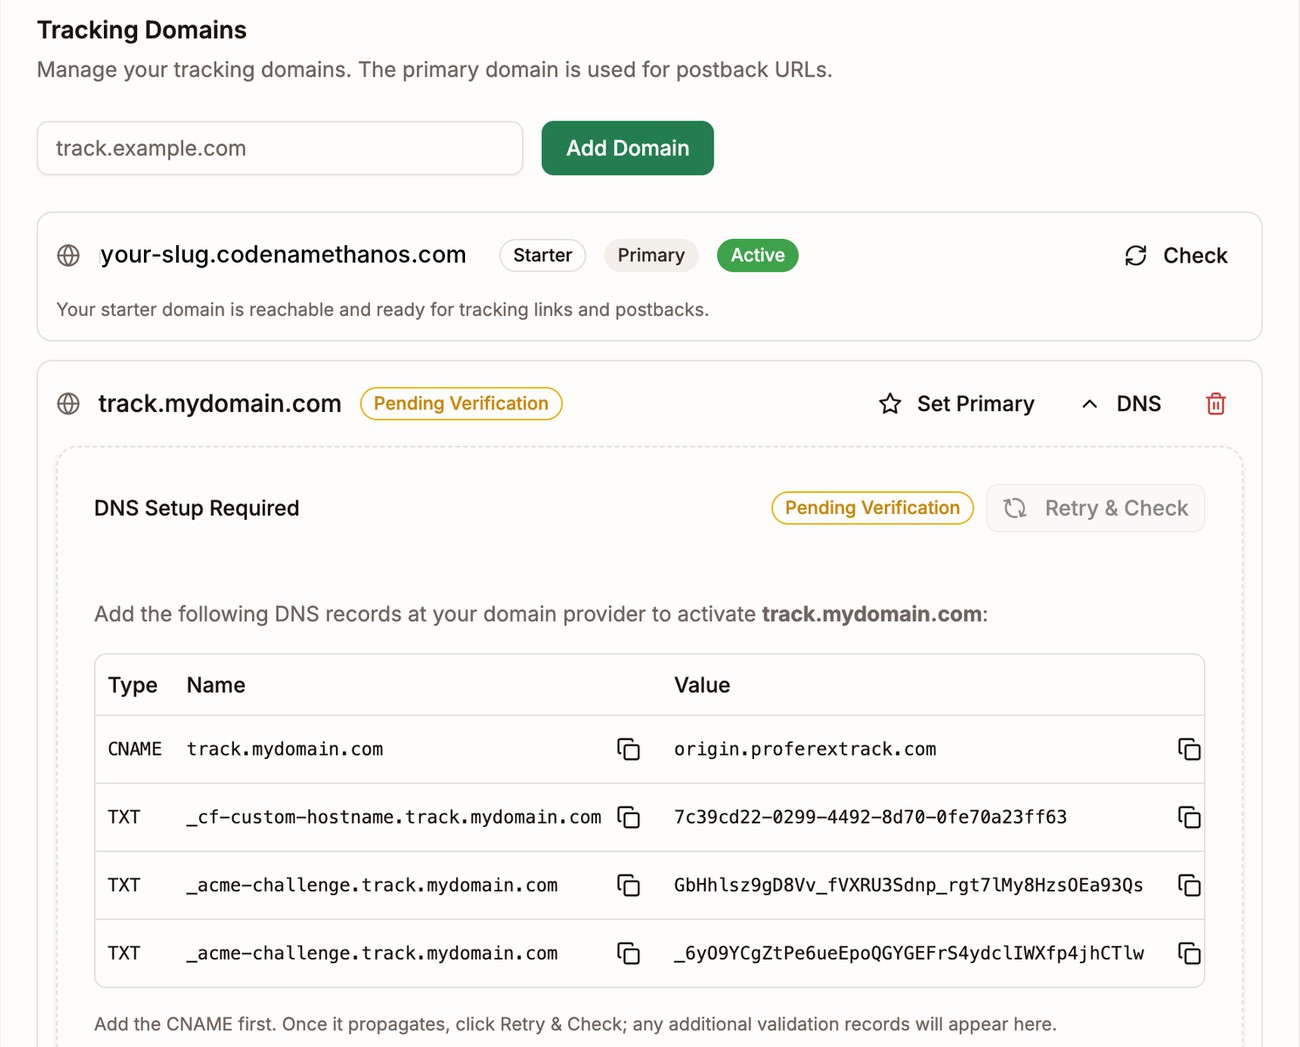Copy the name of the GbHhlsz9gD8Vv record
Viewport: 1300px width, 1047px height.
coord(628,885)
